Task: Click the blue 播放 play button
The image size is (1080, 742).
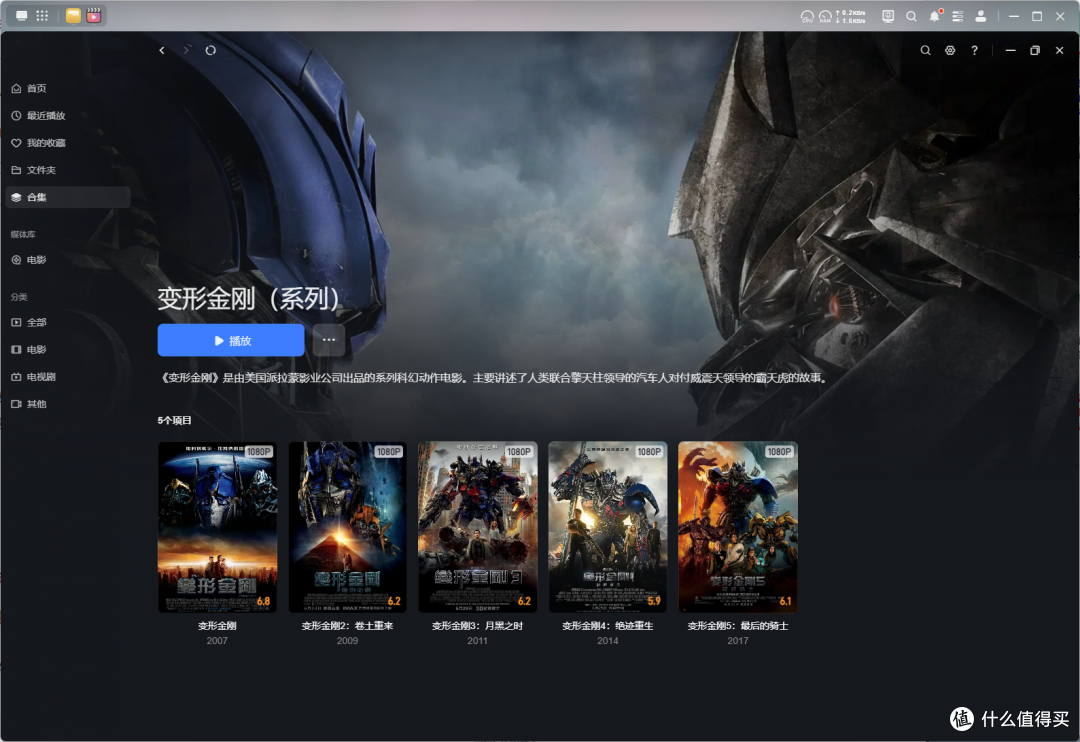Action: coord(231,340)
